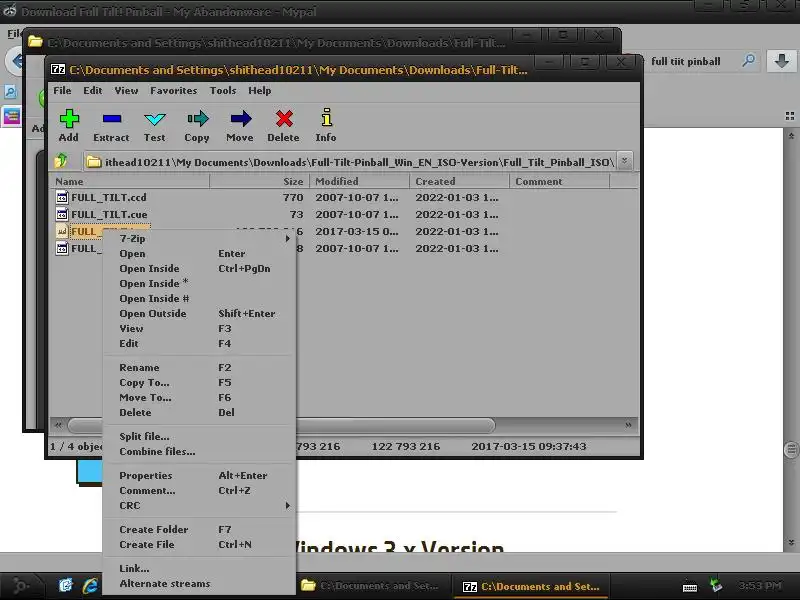Click the red Delete toolbar icon
Screen dimensions: 800x600
point(284,119)
